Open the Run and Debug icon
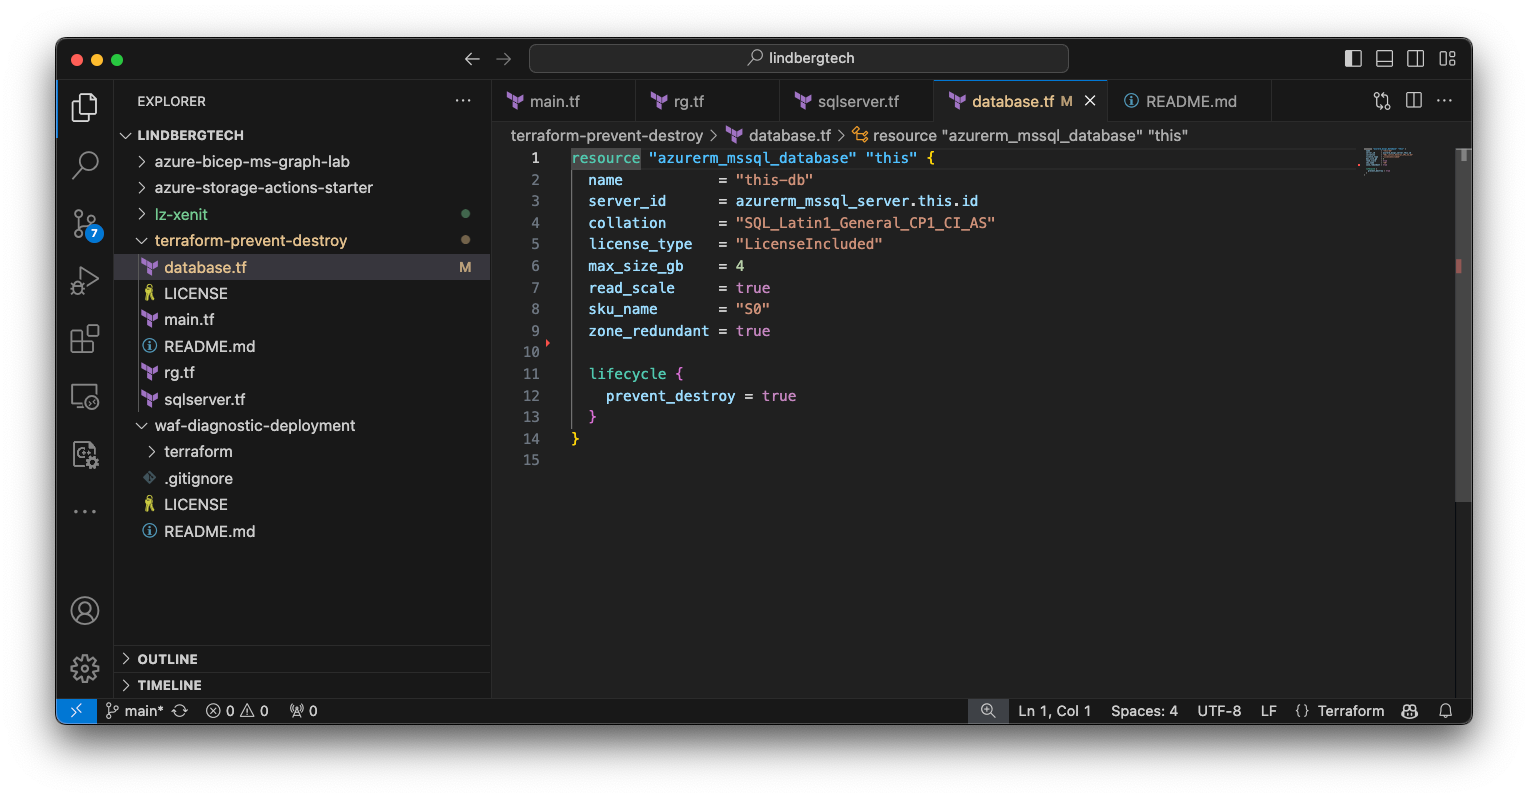This screenshot has width=1528, height=798. point(84,280)
